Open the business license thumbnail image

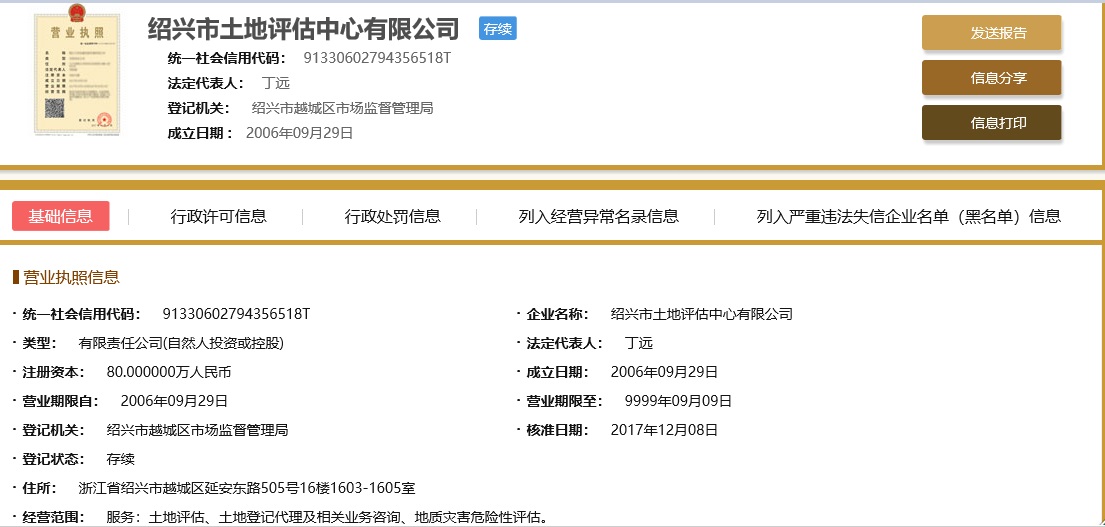[76, 75]
